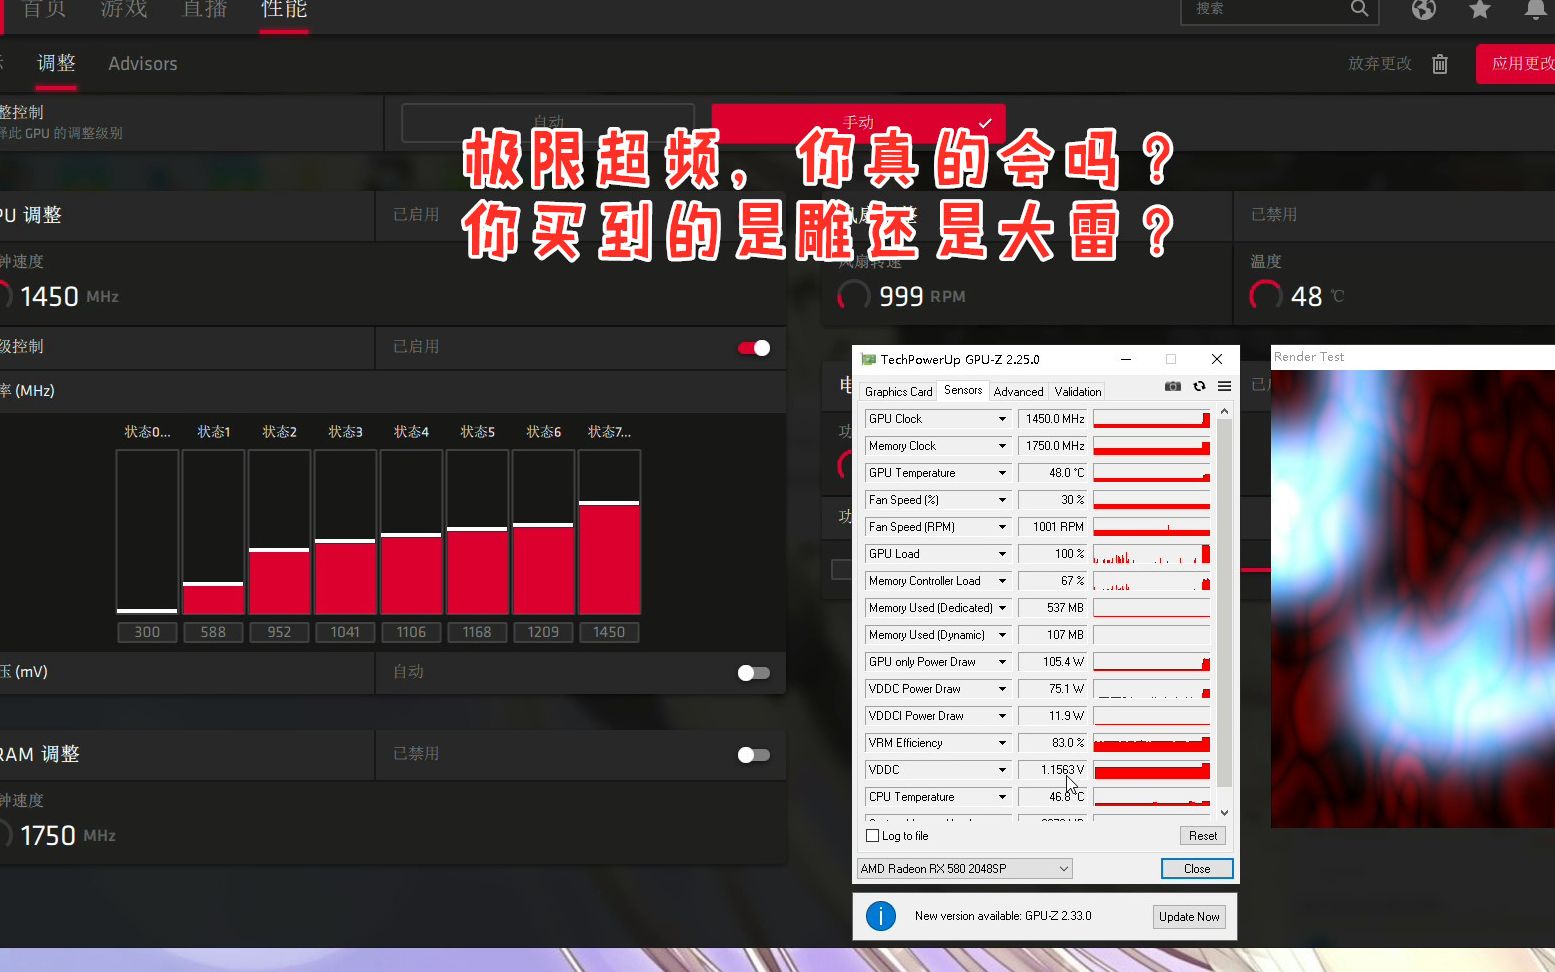Click the 状态7 value field 1450

point(609,633)
